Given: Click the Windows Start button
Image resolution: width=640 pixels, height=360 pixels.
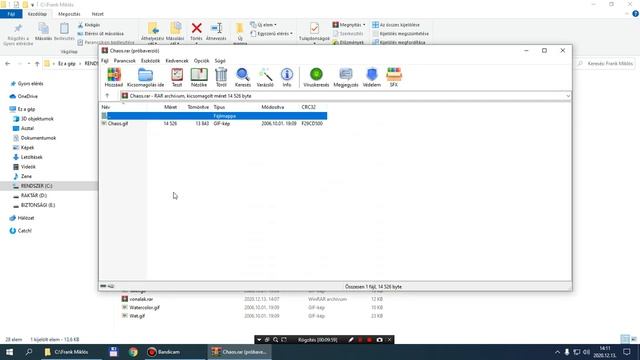Looking at the screenshot, I should pos(9,352).
